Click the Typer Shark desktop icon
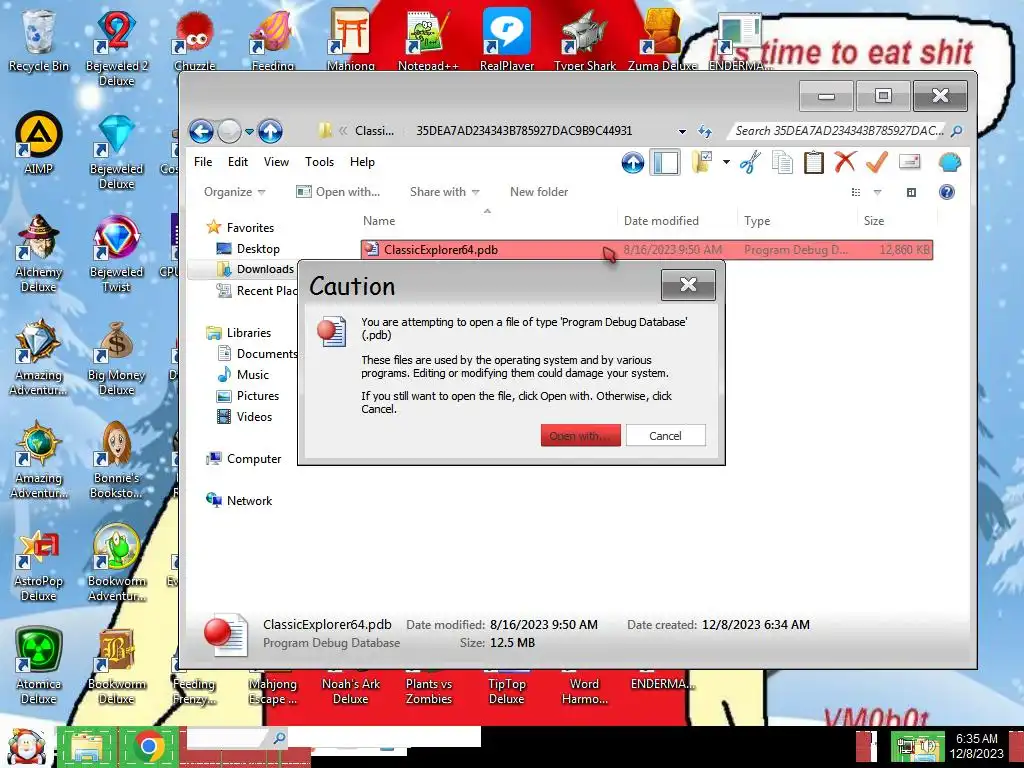The image size is (1024, 768). pos(584,39)
